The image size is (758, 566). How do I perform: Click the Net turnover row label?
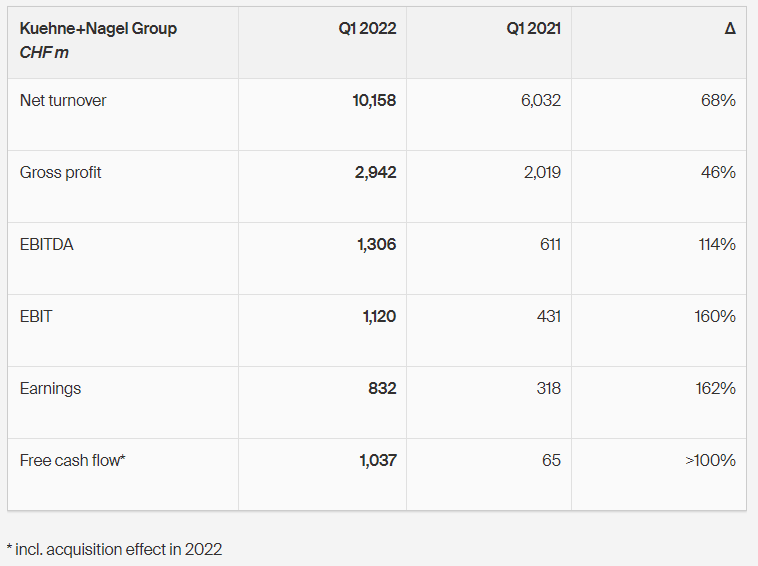click(63, 101)
